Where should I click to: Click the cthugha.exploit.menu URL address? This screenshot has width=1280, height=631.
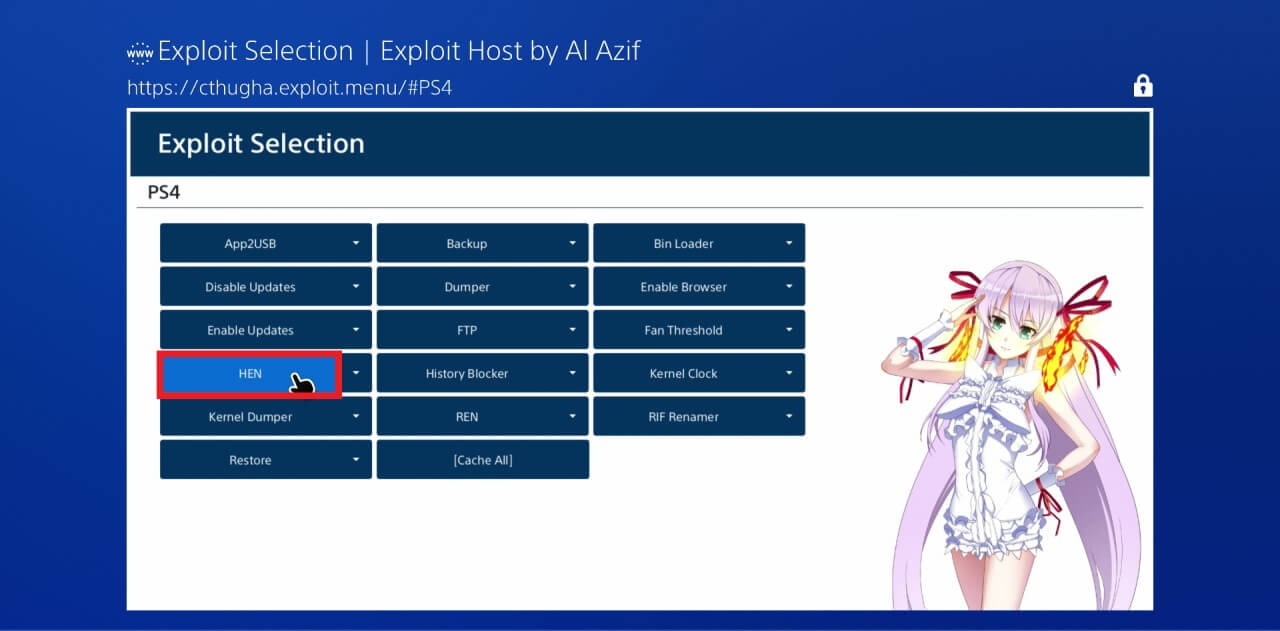point(290,88)
